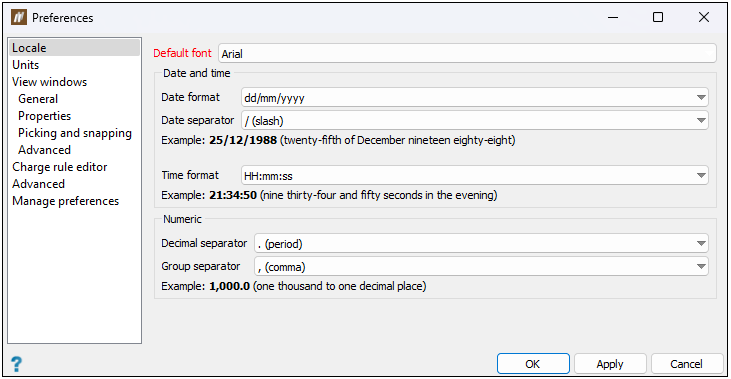
Task: Click the Default font field showing Arial
Action: pyautogui.click(x=467, y=53)
